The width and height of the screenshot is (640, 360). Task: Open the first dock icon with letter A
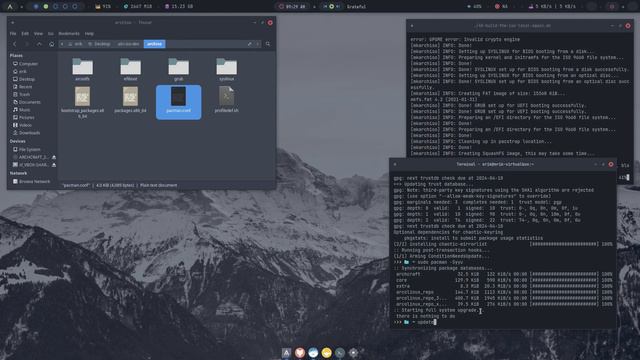click(x=287, y=353)
